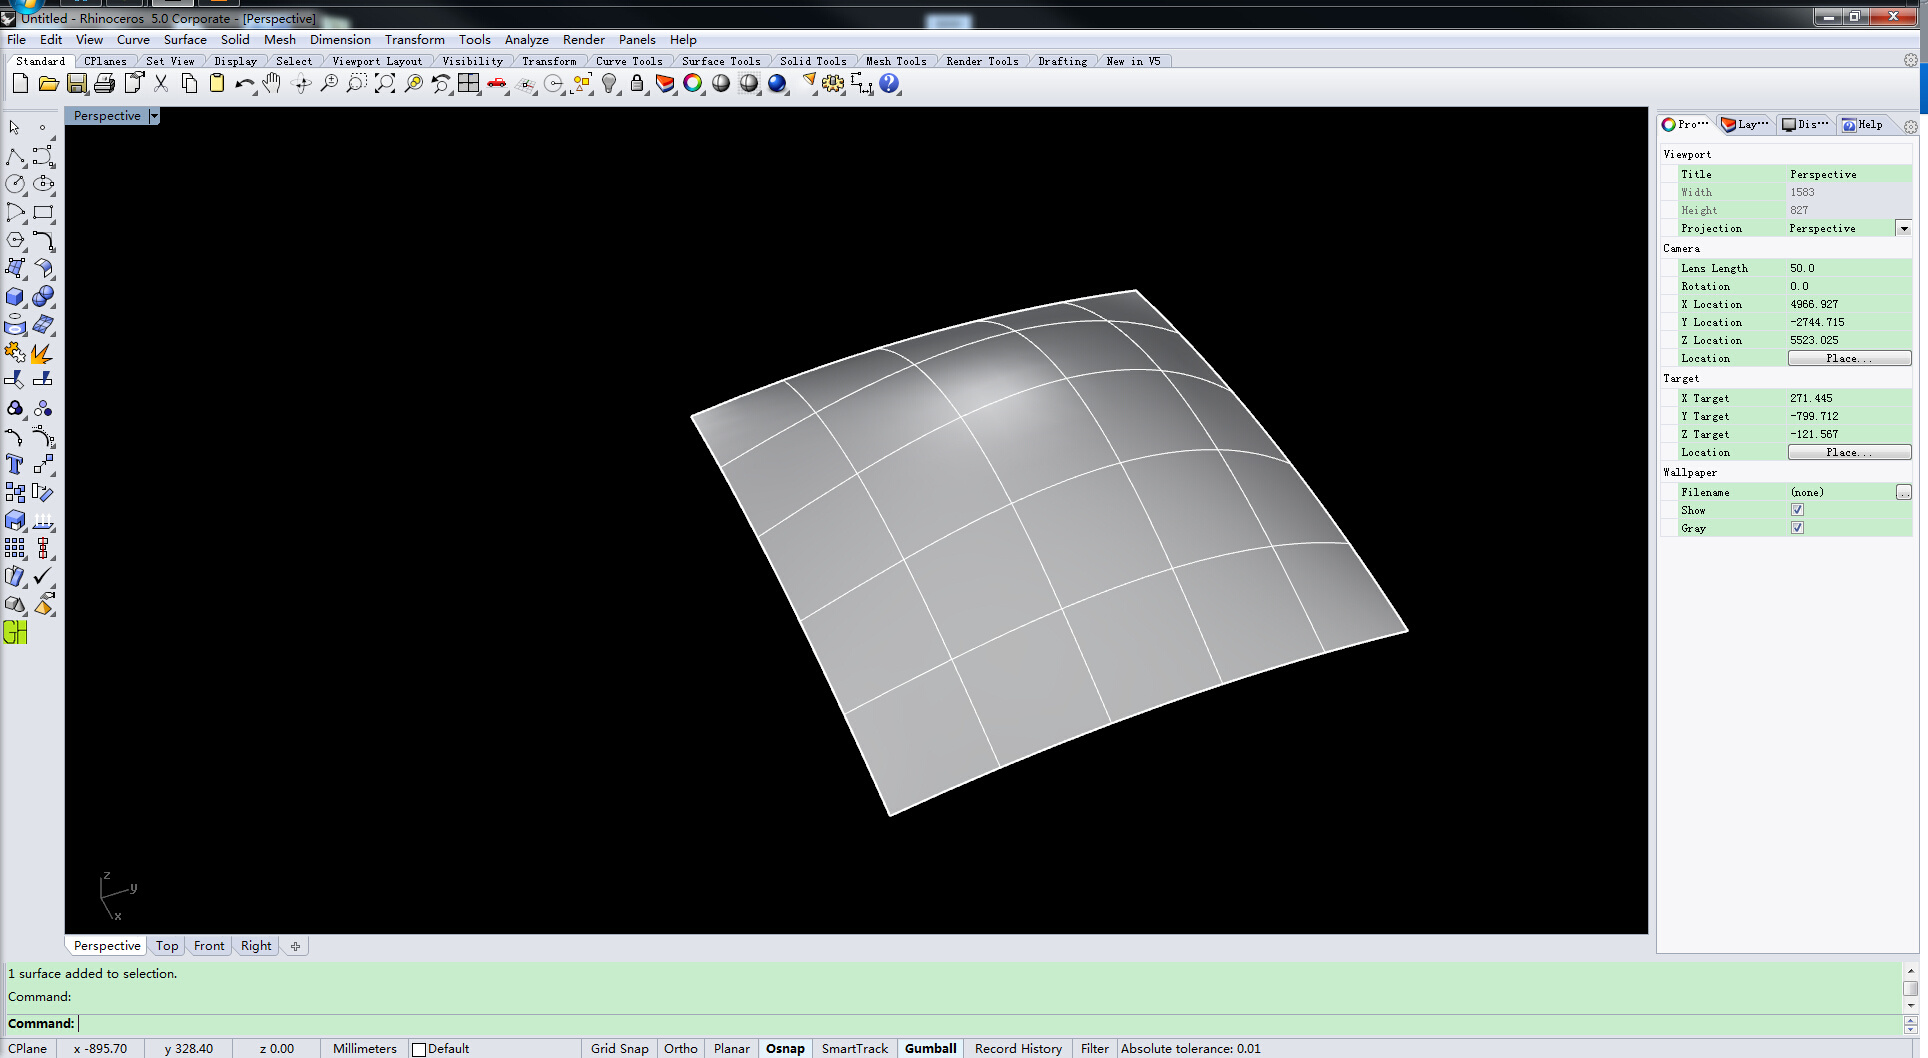Viewport: 1928px width, 1058px height.
Task: Toggle the wallpaper Show checkbox
Action: point(1797,510)
